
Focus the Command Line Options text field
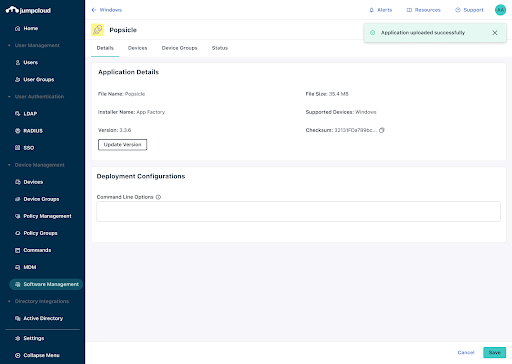click(x=298, y=211)
